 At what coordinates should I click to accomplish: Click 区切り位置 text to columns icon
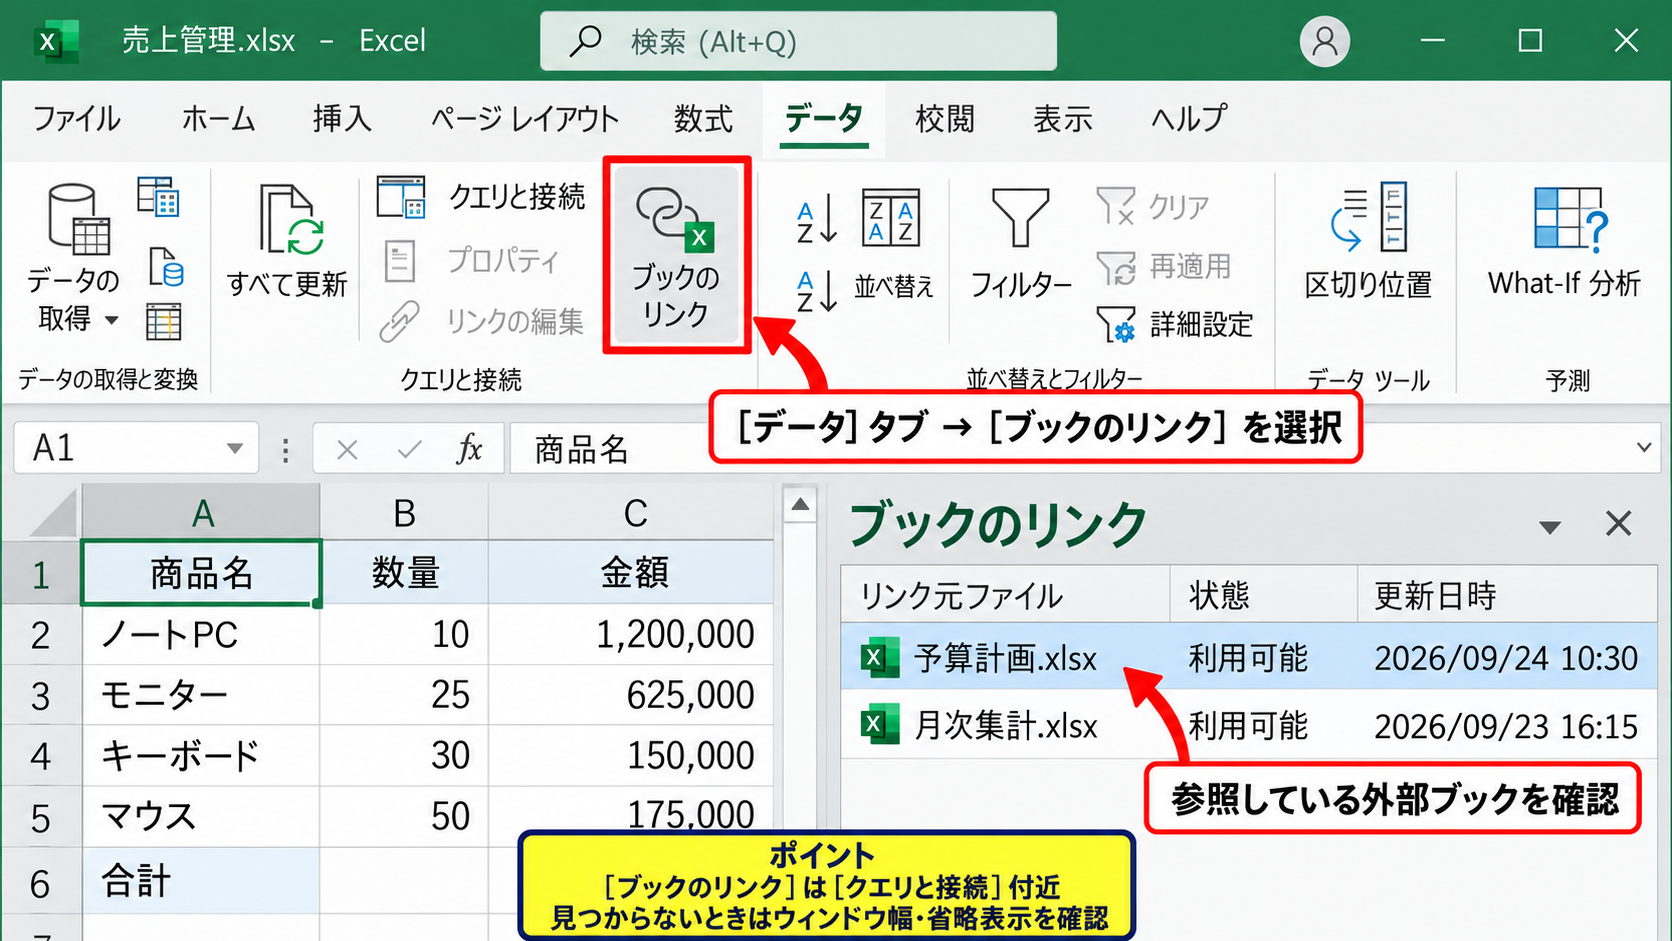[x=1368, y=216]
